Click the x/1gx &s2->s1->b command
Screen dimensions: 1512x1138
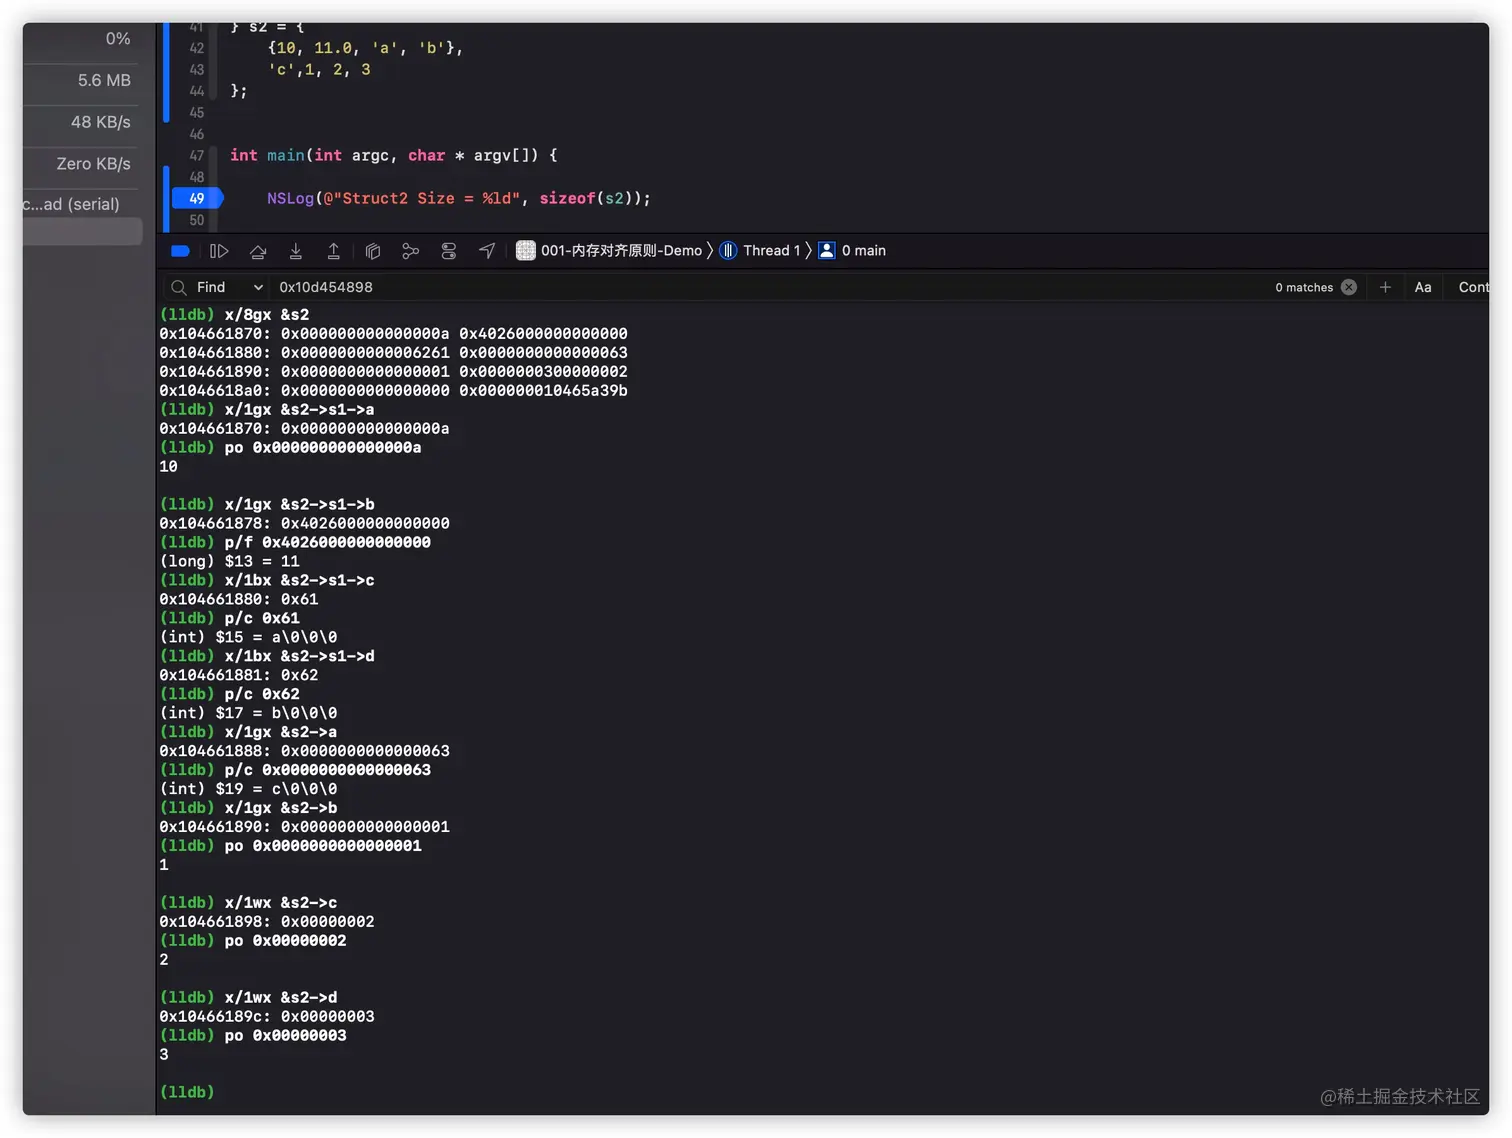point(267,505)
